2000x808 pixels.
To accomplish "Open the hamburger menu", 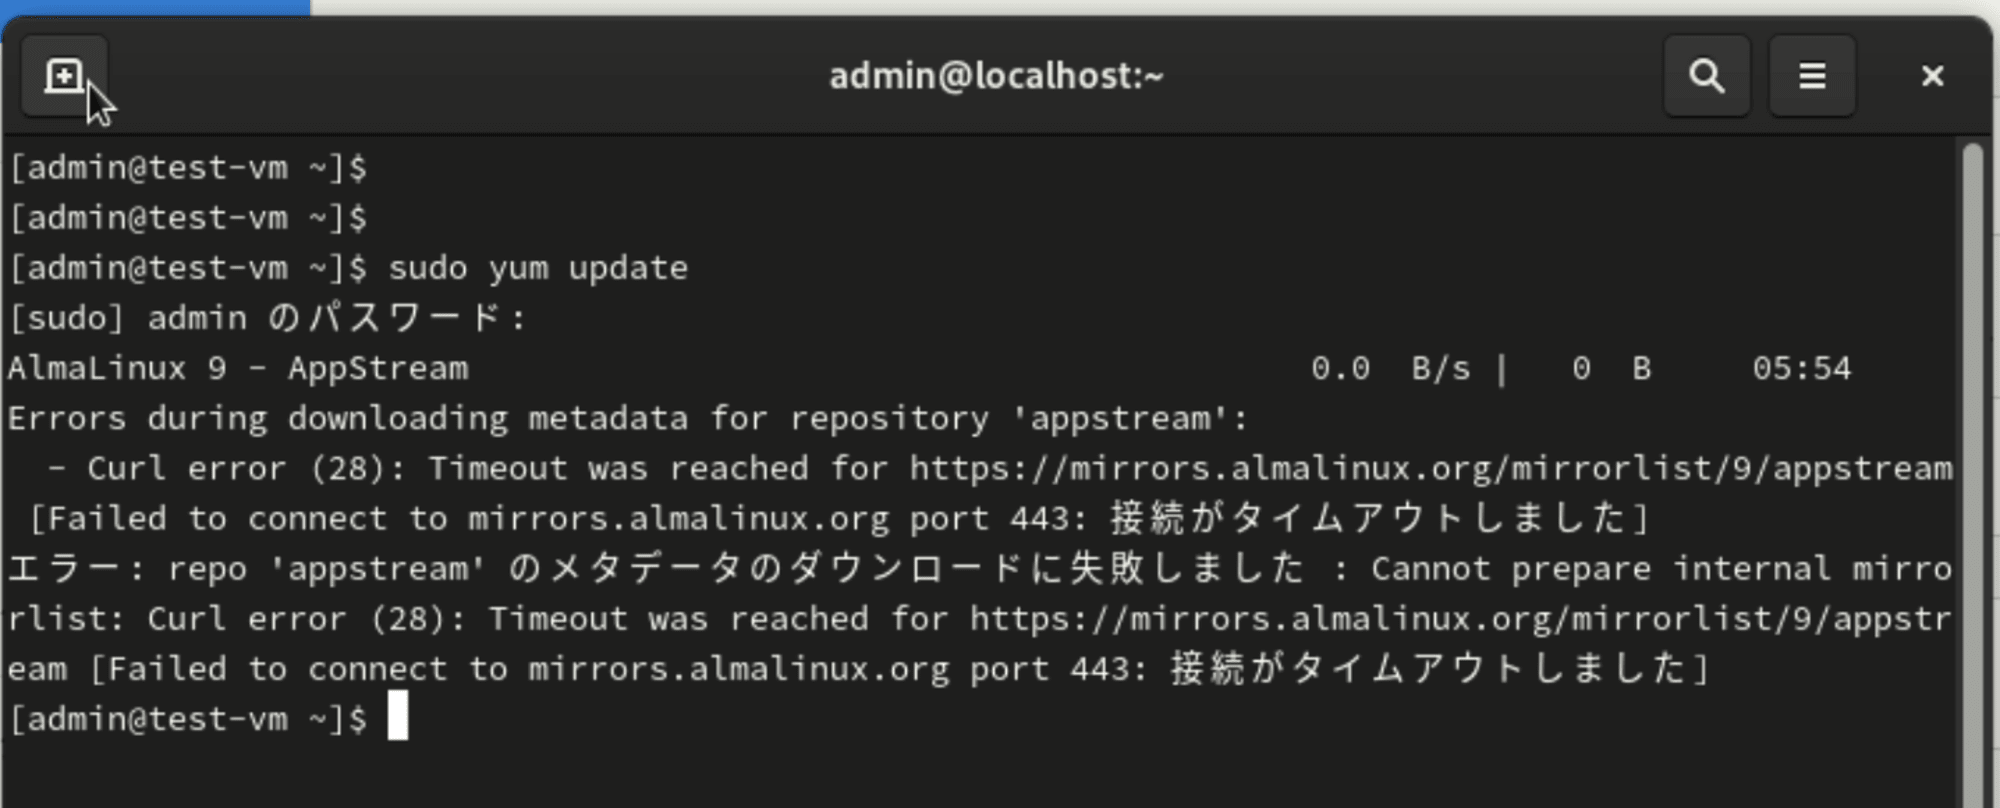I will 1812,76.
